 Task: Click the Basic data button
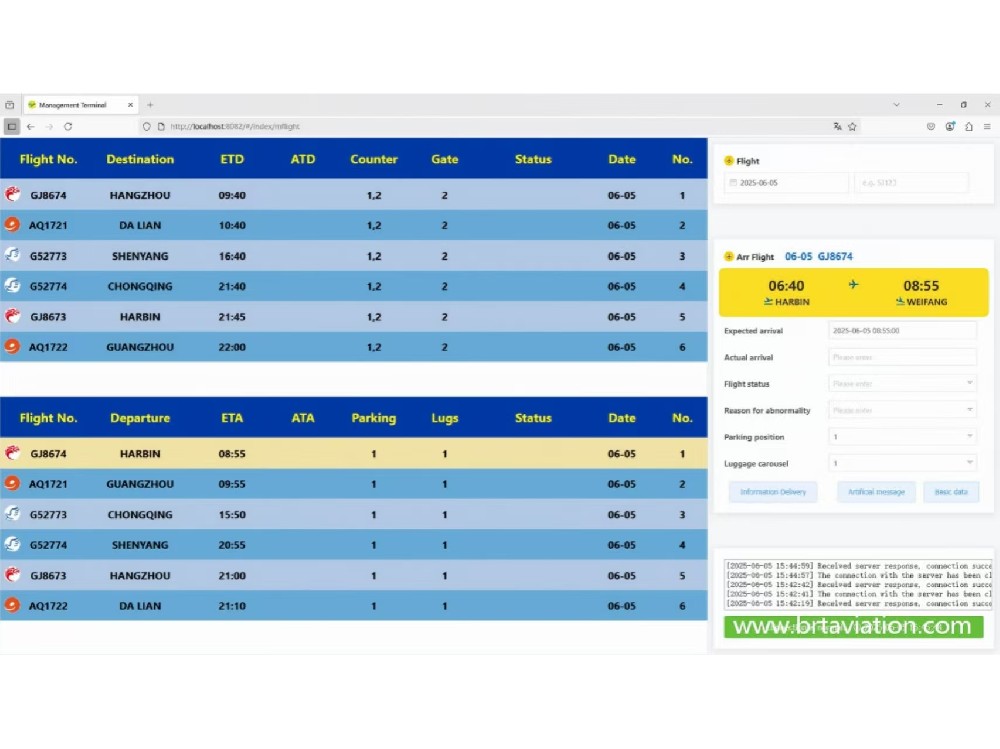[x=951, y=492]
